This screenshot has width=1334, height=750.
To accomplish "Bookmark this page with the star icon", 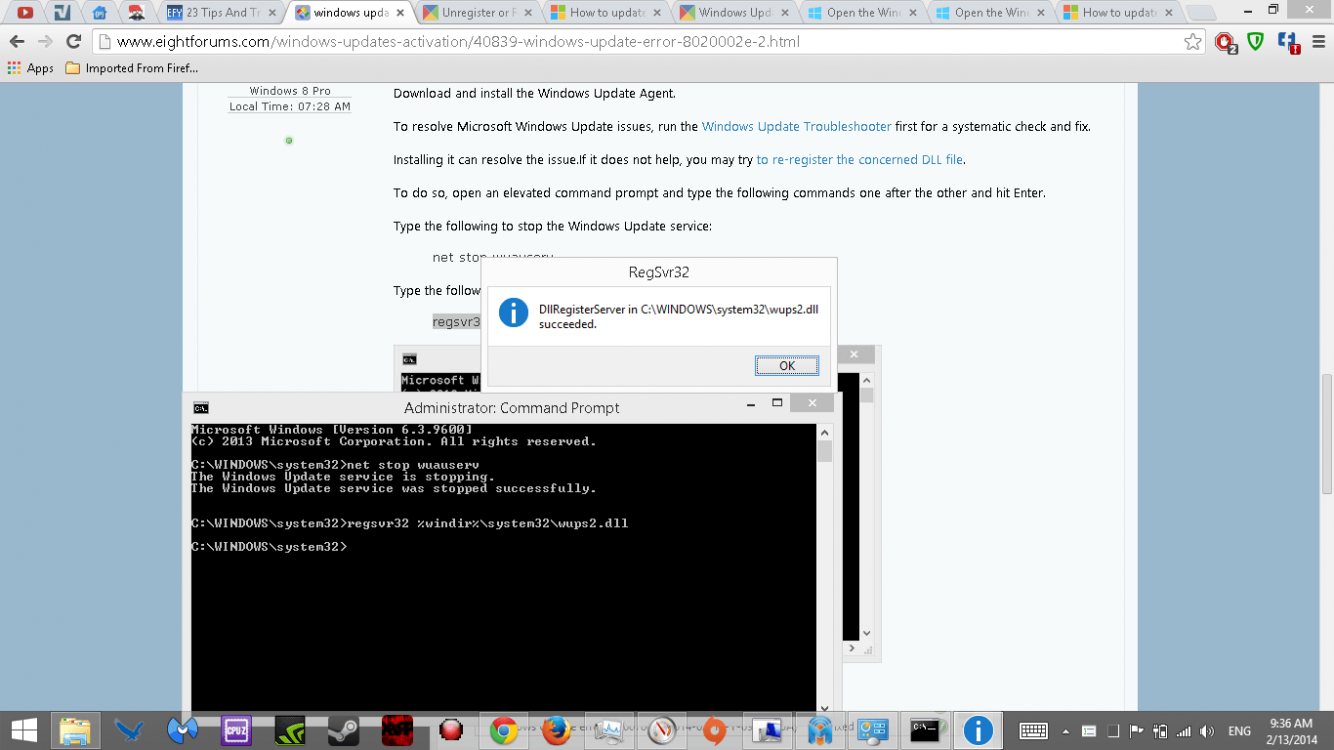I will (x=1192, y=42).
